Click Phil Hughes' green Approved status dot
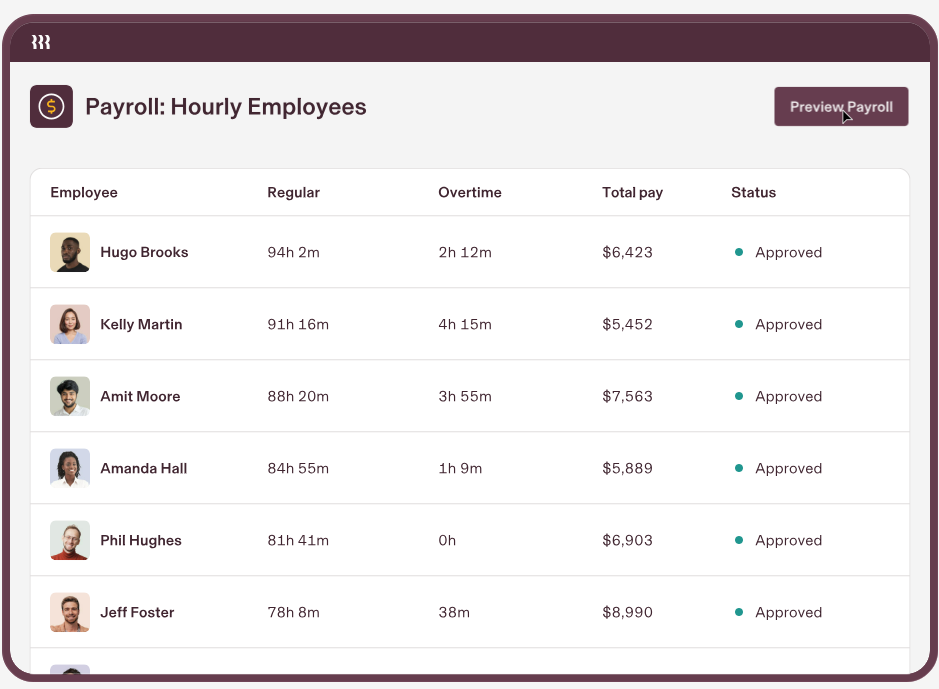 [x=739, y=540]
